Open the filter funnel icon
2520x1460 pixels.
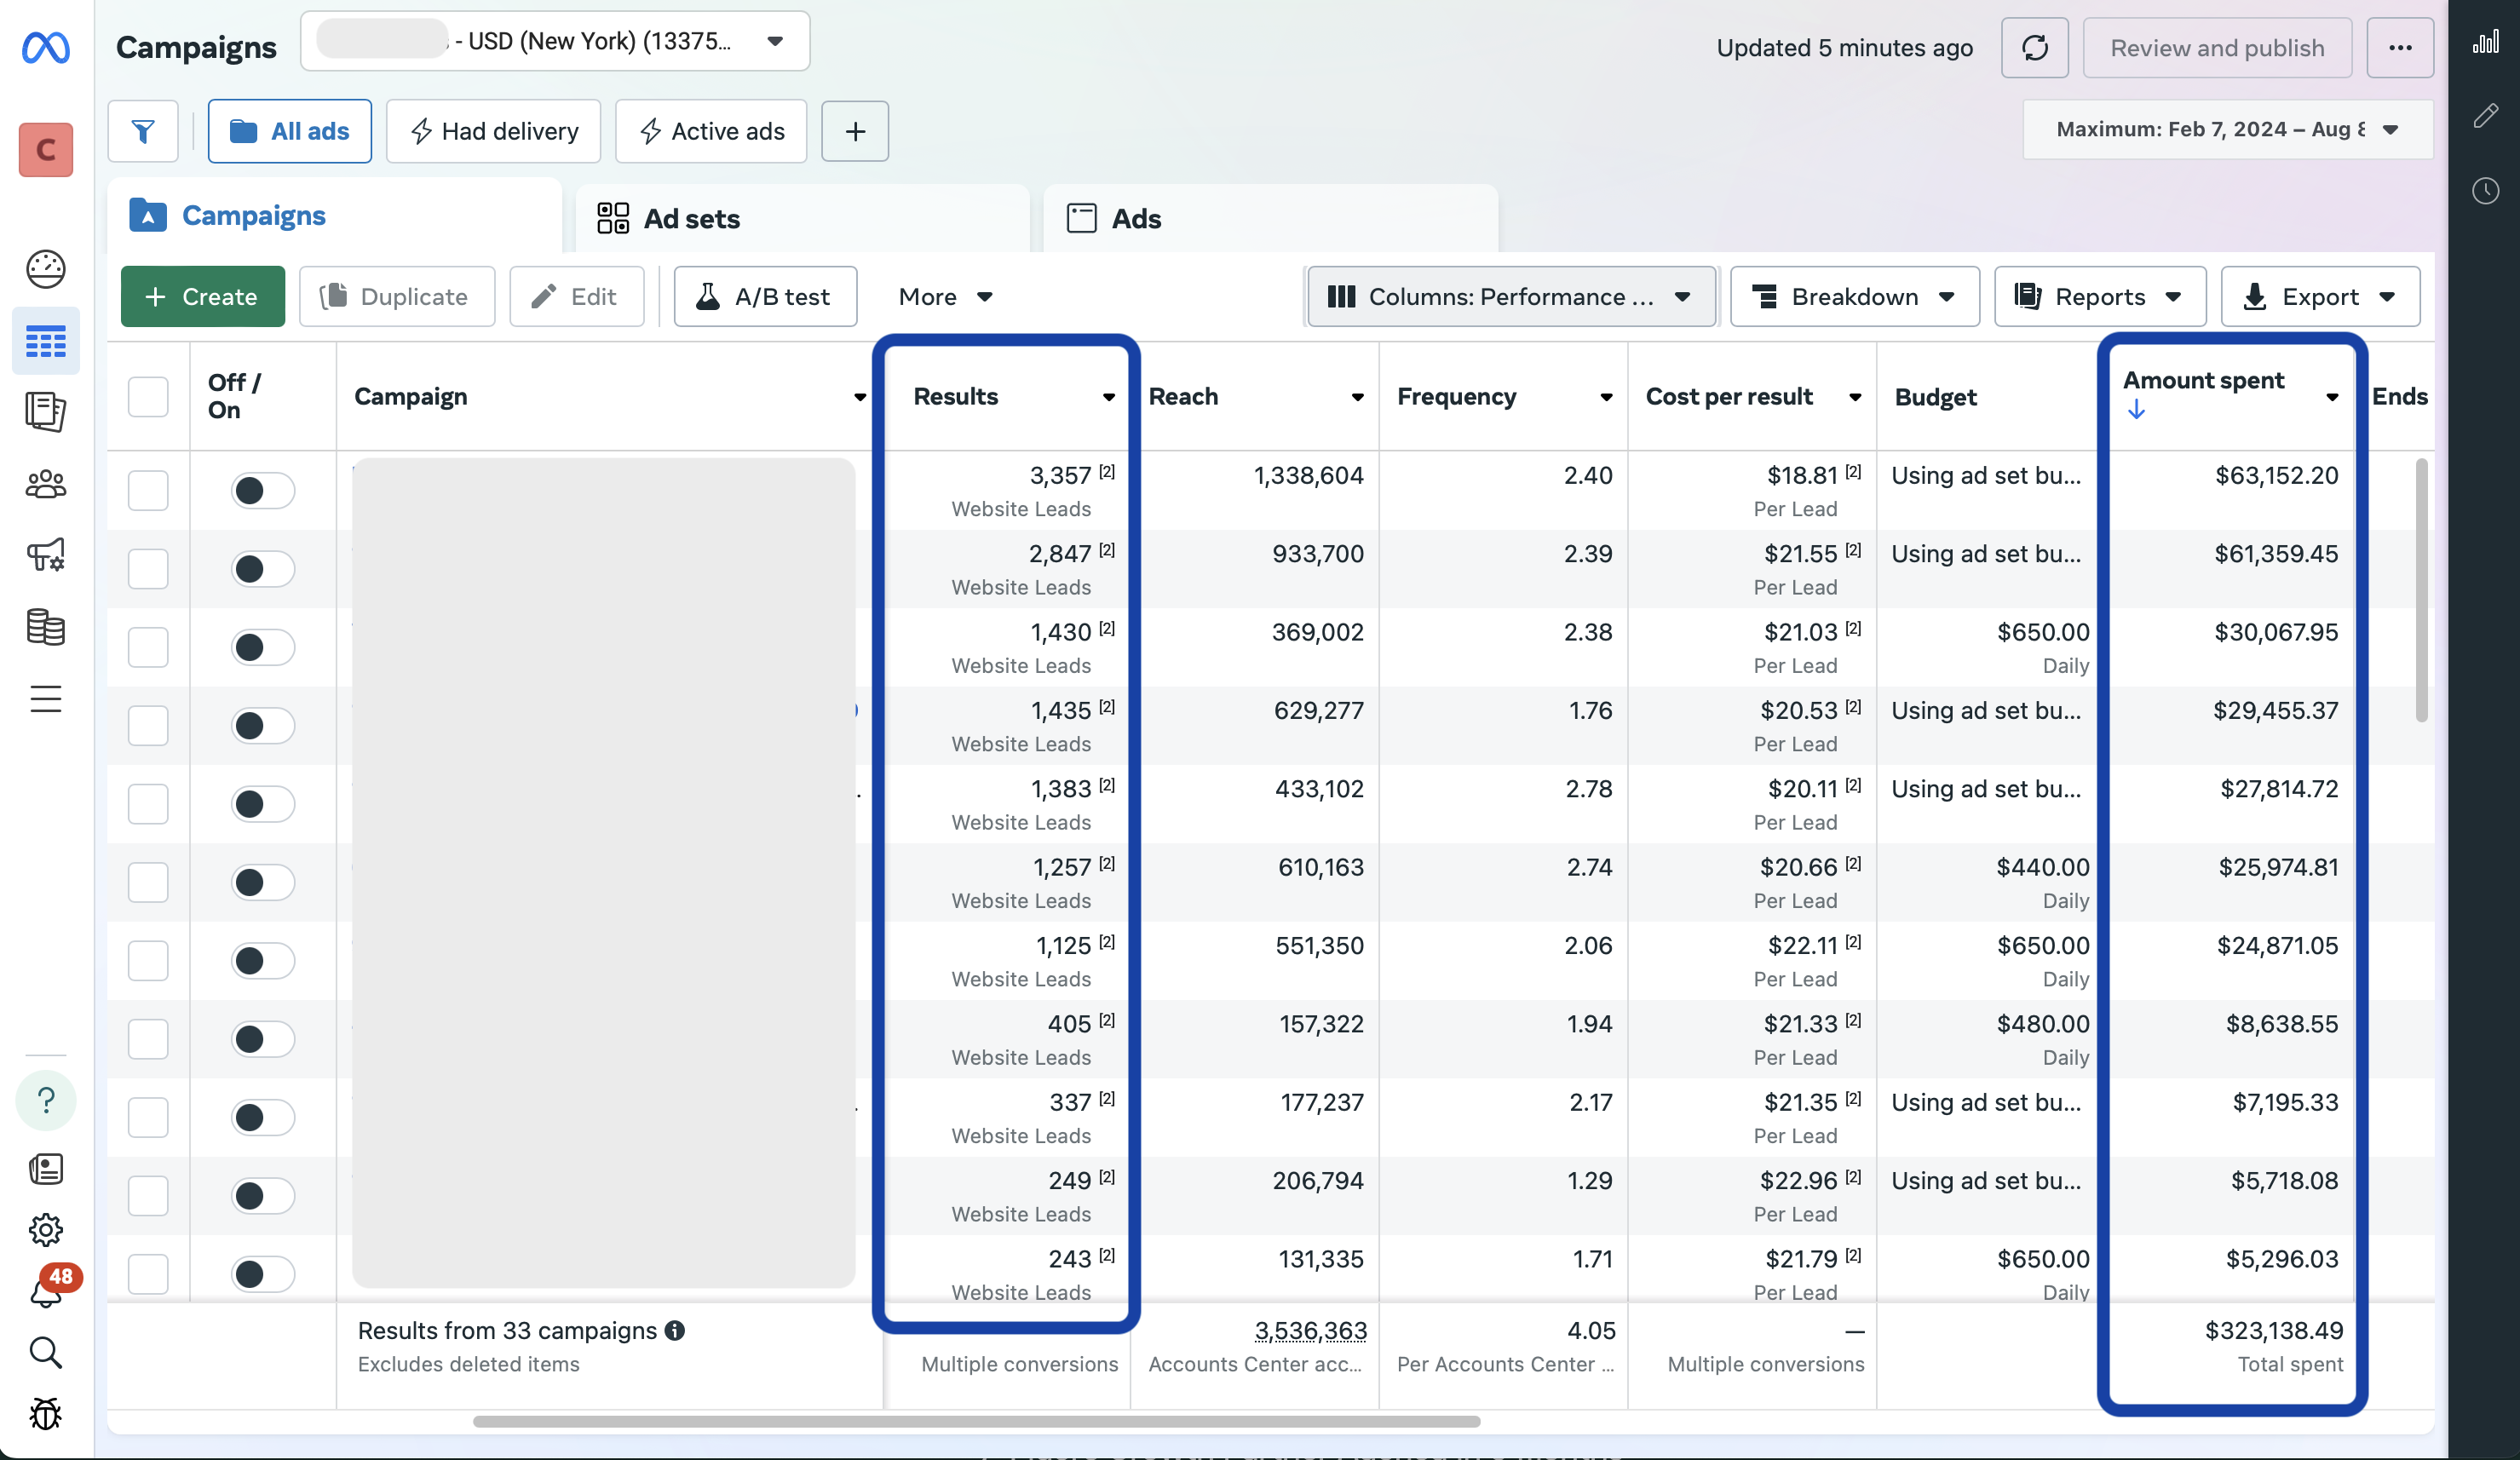coord(143,131)
